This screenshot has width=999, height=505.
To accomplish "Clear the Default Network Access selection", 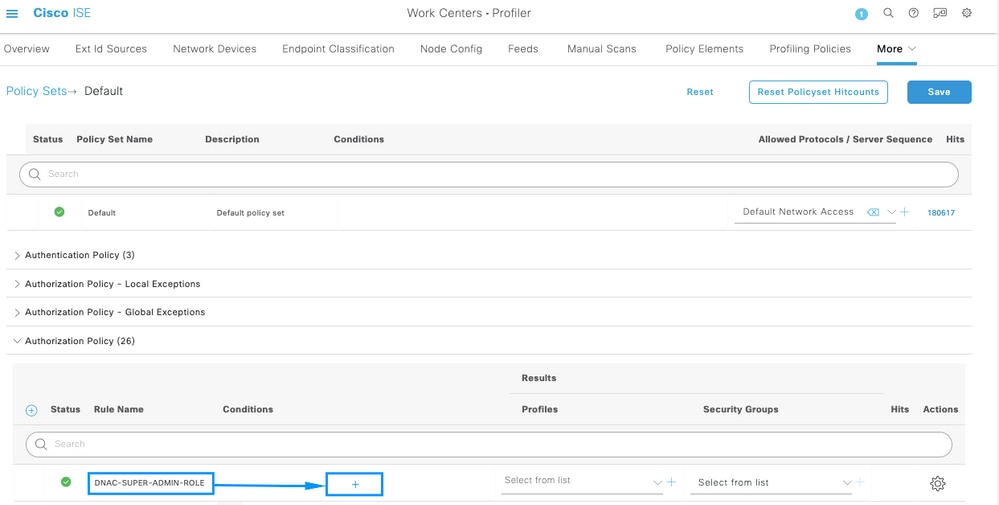I will click(x=873, y=212).
